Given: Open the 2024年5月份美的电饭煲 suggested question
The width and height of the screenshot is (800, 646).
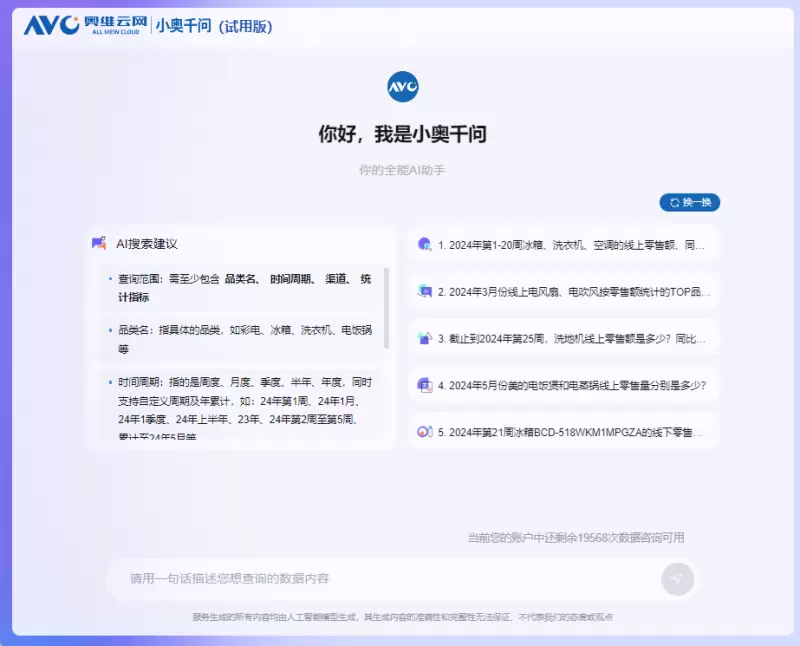Looking at the screenshot, I should coord(572,385).
